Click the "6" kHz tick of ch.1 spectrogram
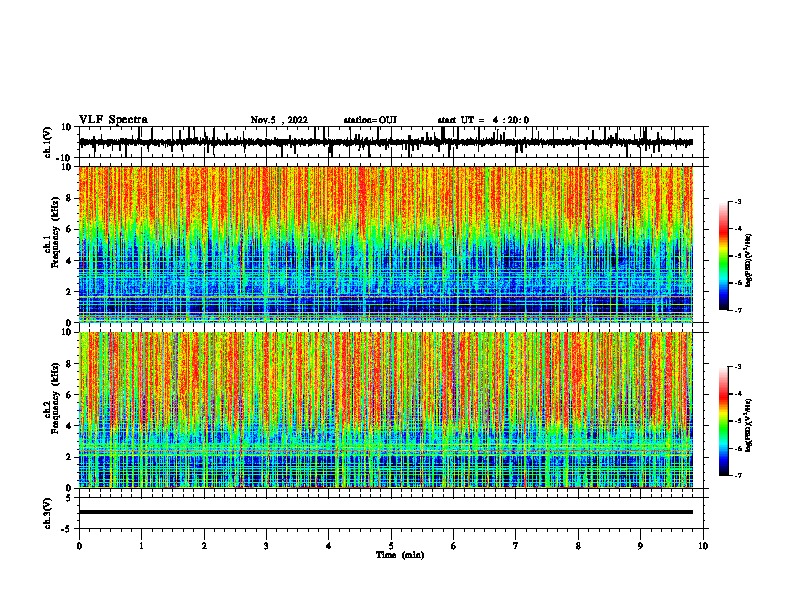Image resolution: width=792 pixels, height=612 pixels. click(69, 229)
